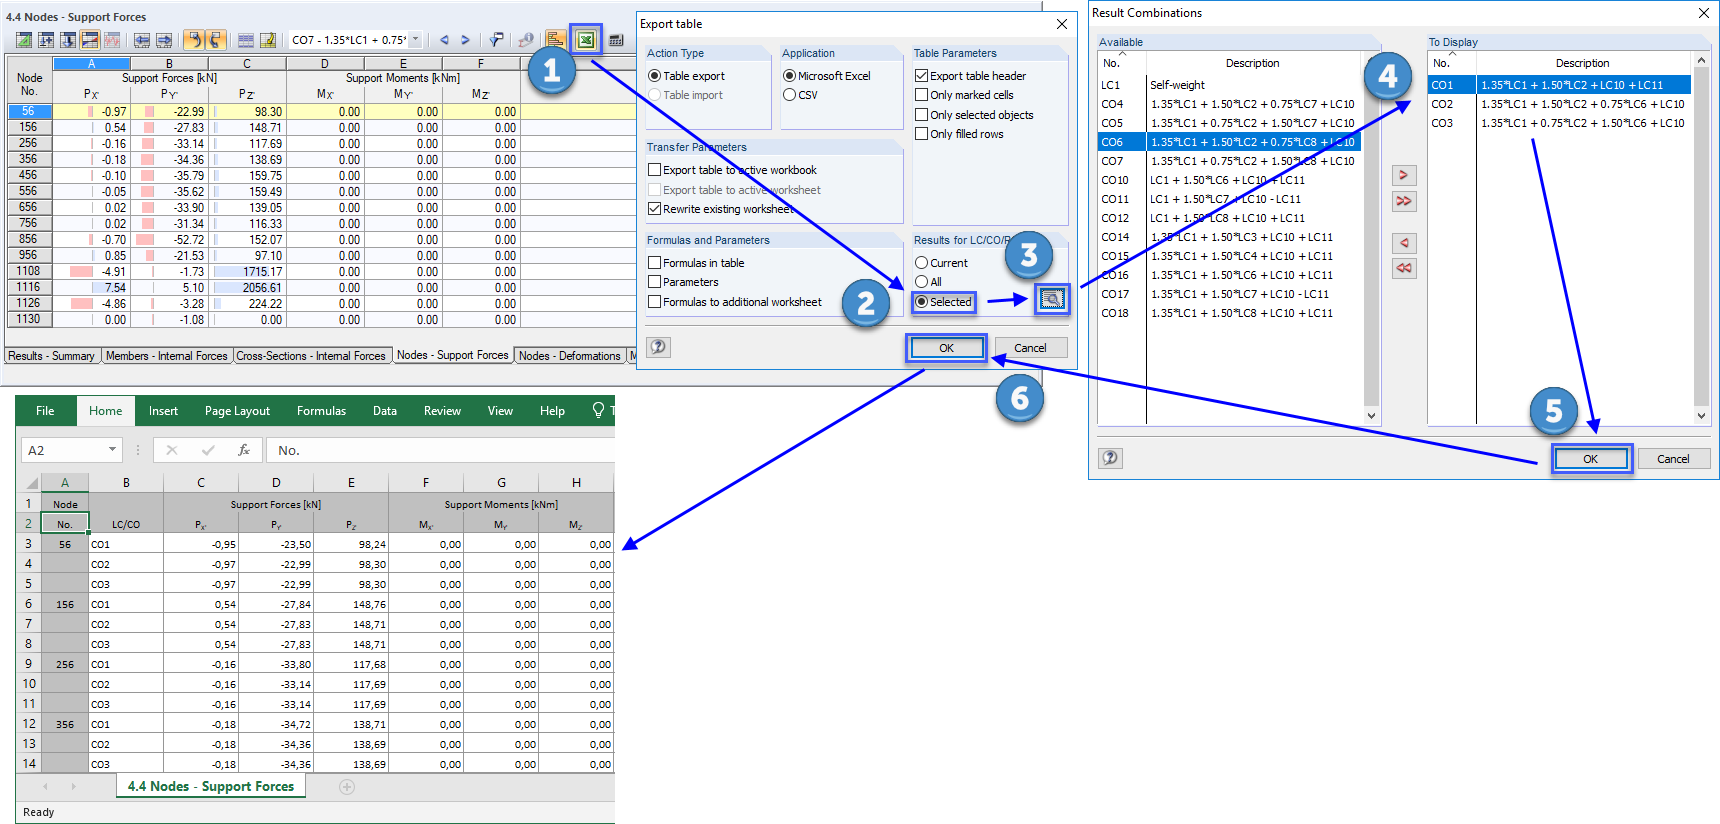
Task: Click Available list vertical scrollbar down arrow
Action: (1371, 415)
